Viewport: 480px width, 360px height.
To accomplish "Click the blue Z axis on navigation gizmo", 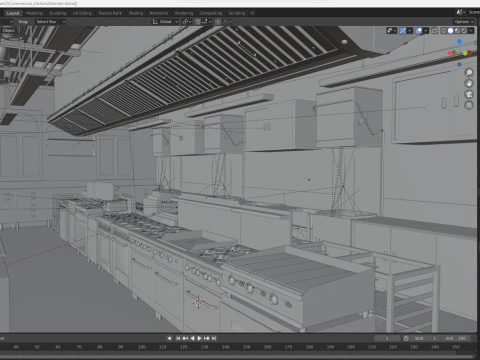I will pos(459,41).
